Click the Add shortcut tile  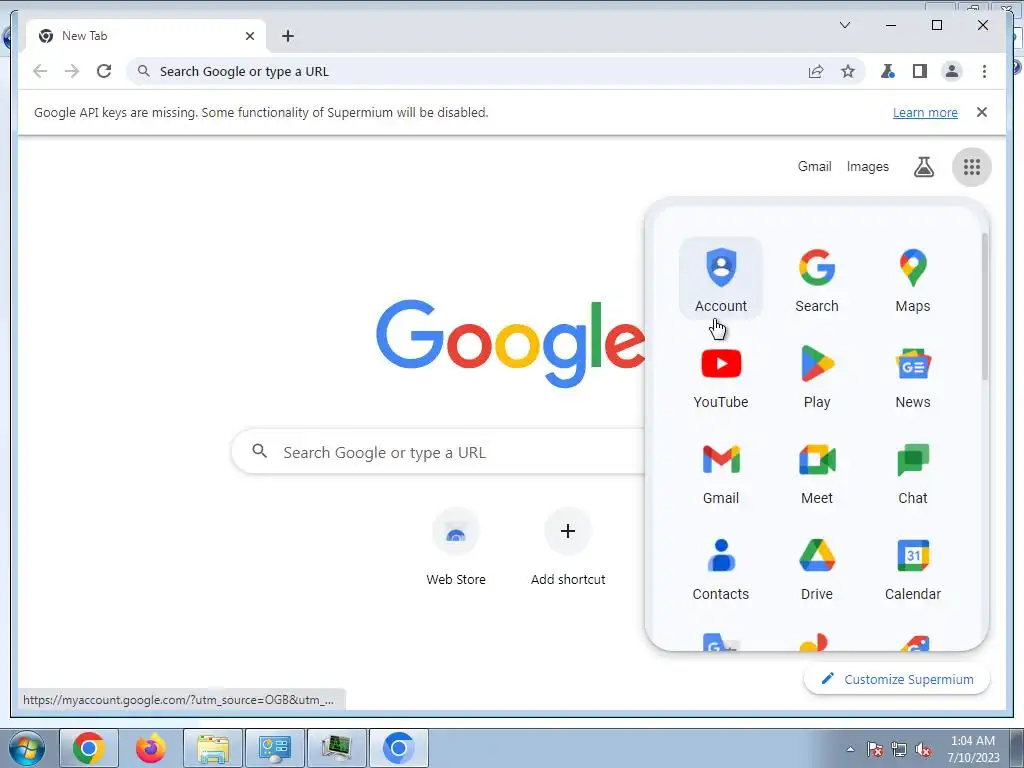coord(568,547)
